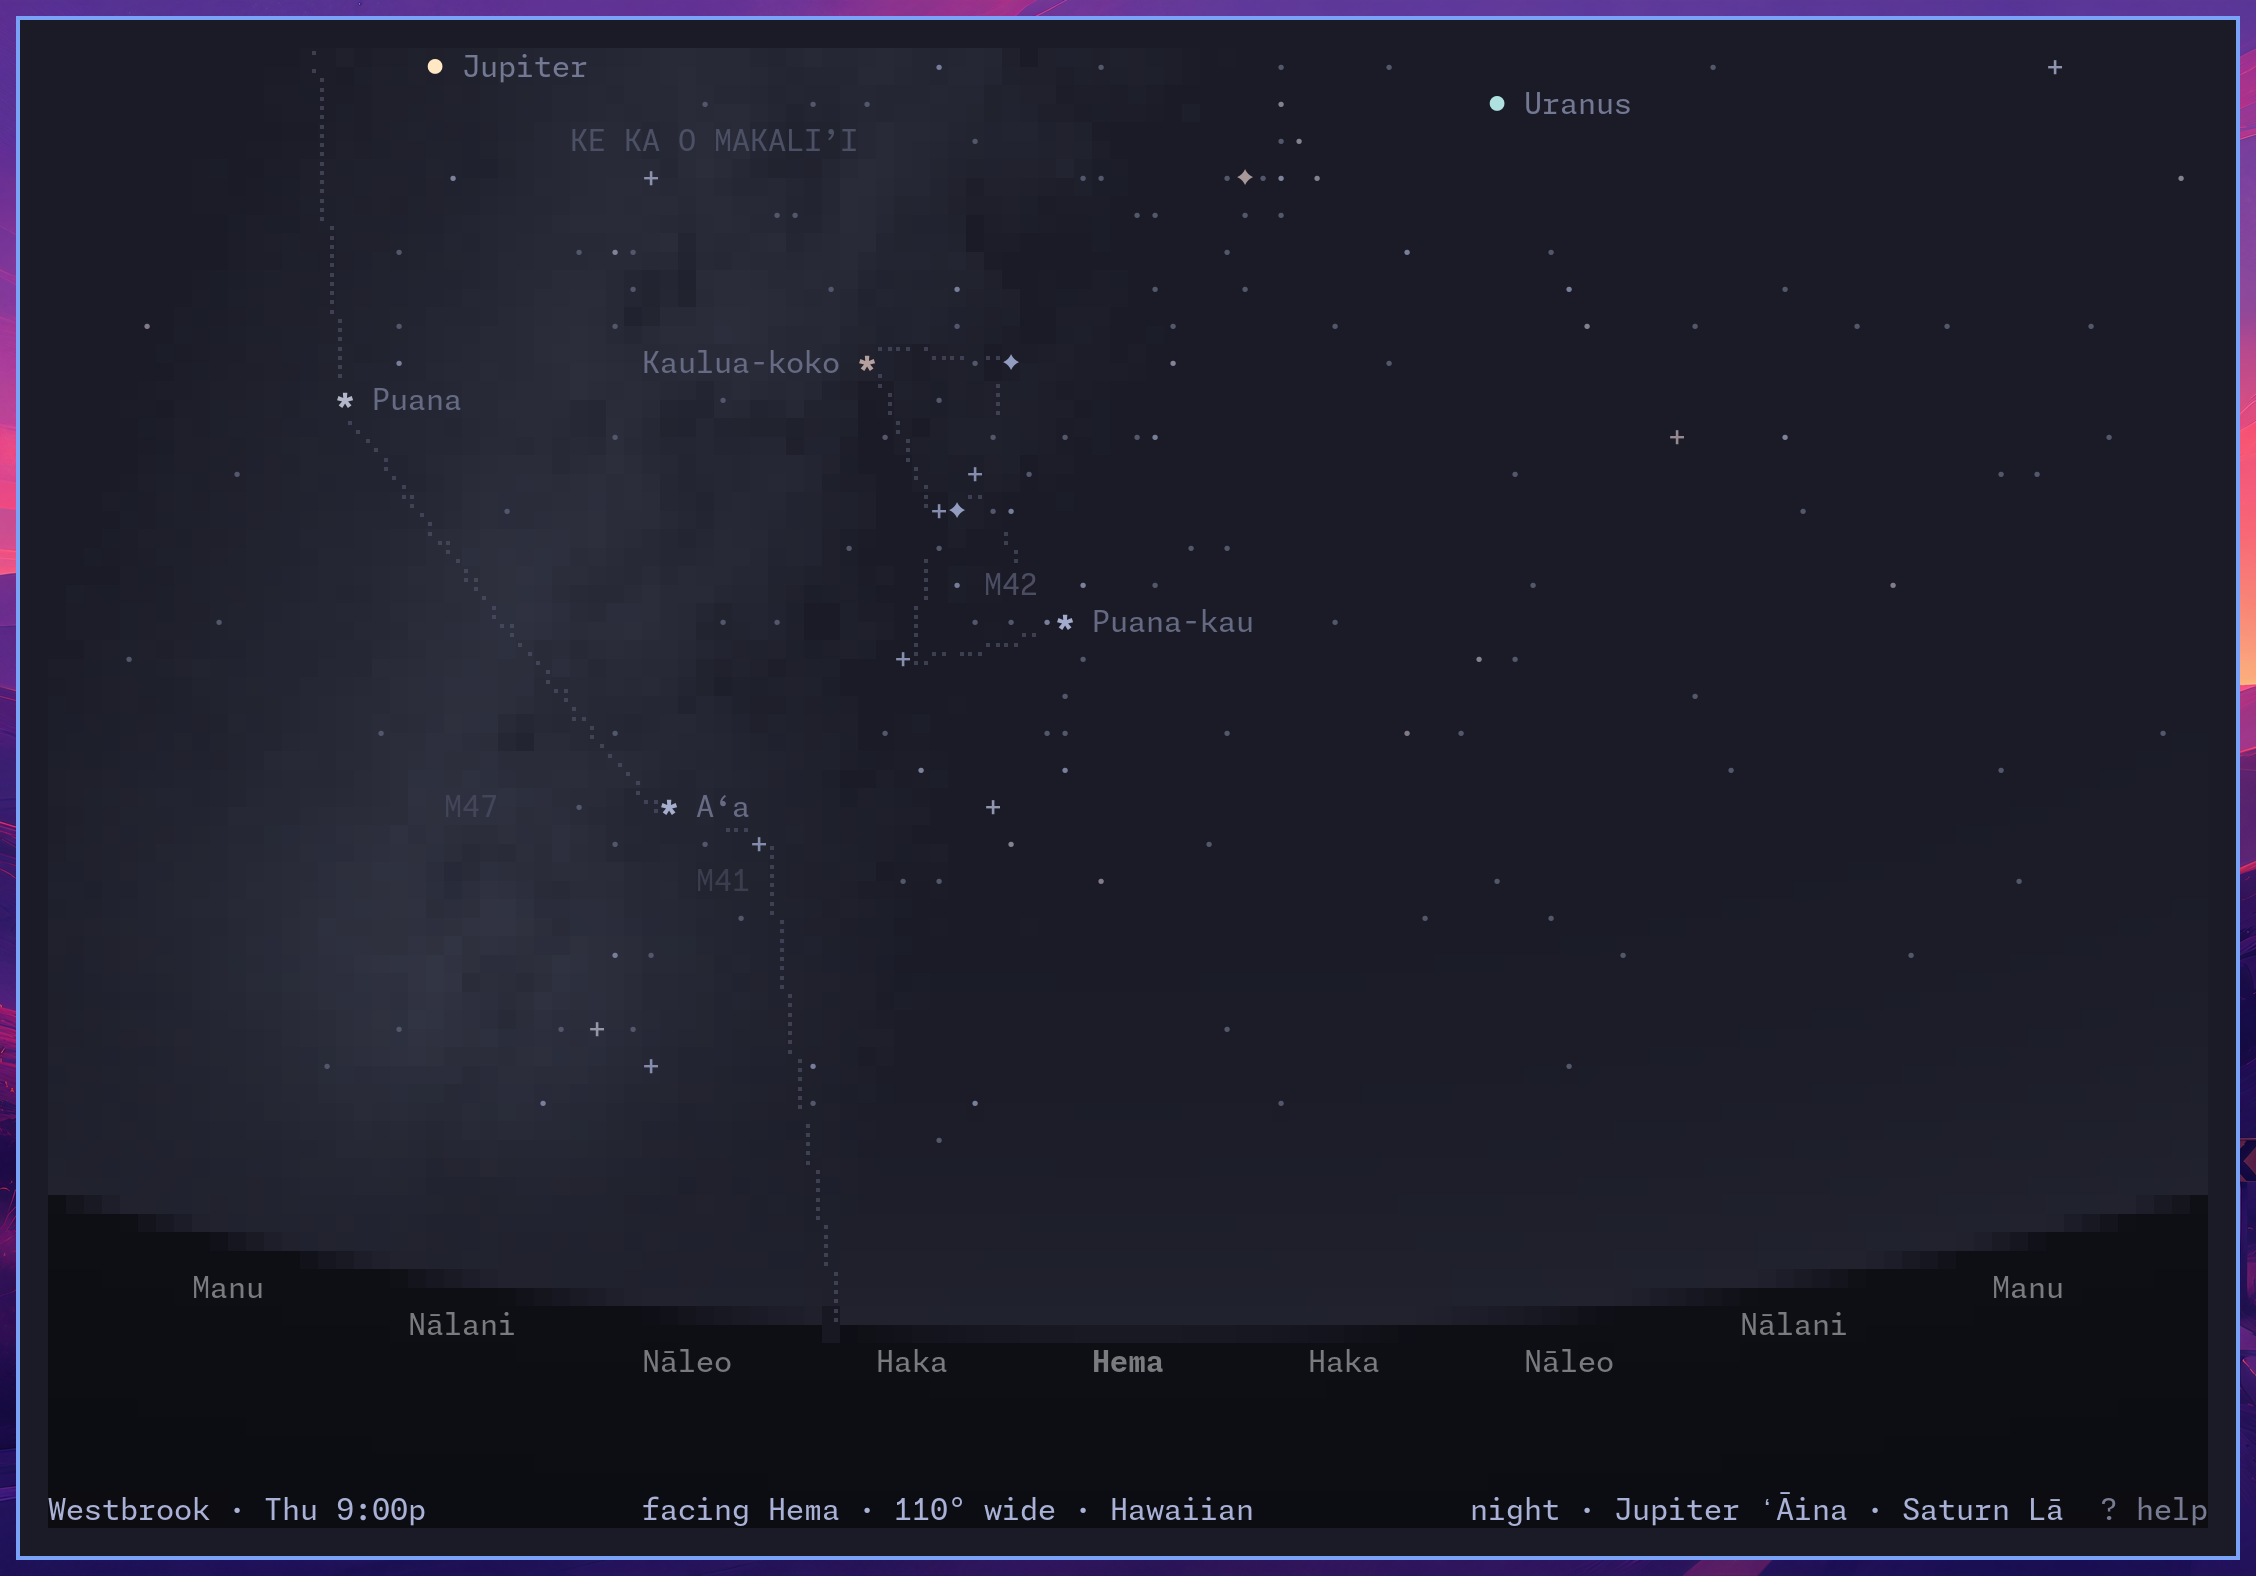Click the Puana star name label
This screenshot has height=1576, width=2256.
click(x=416, y=400)
